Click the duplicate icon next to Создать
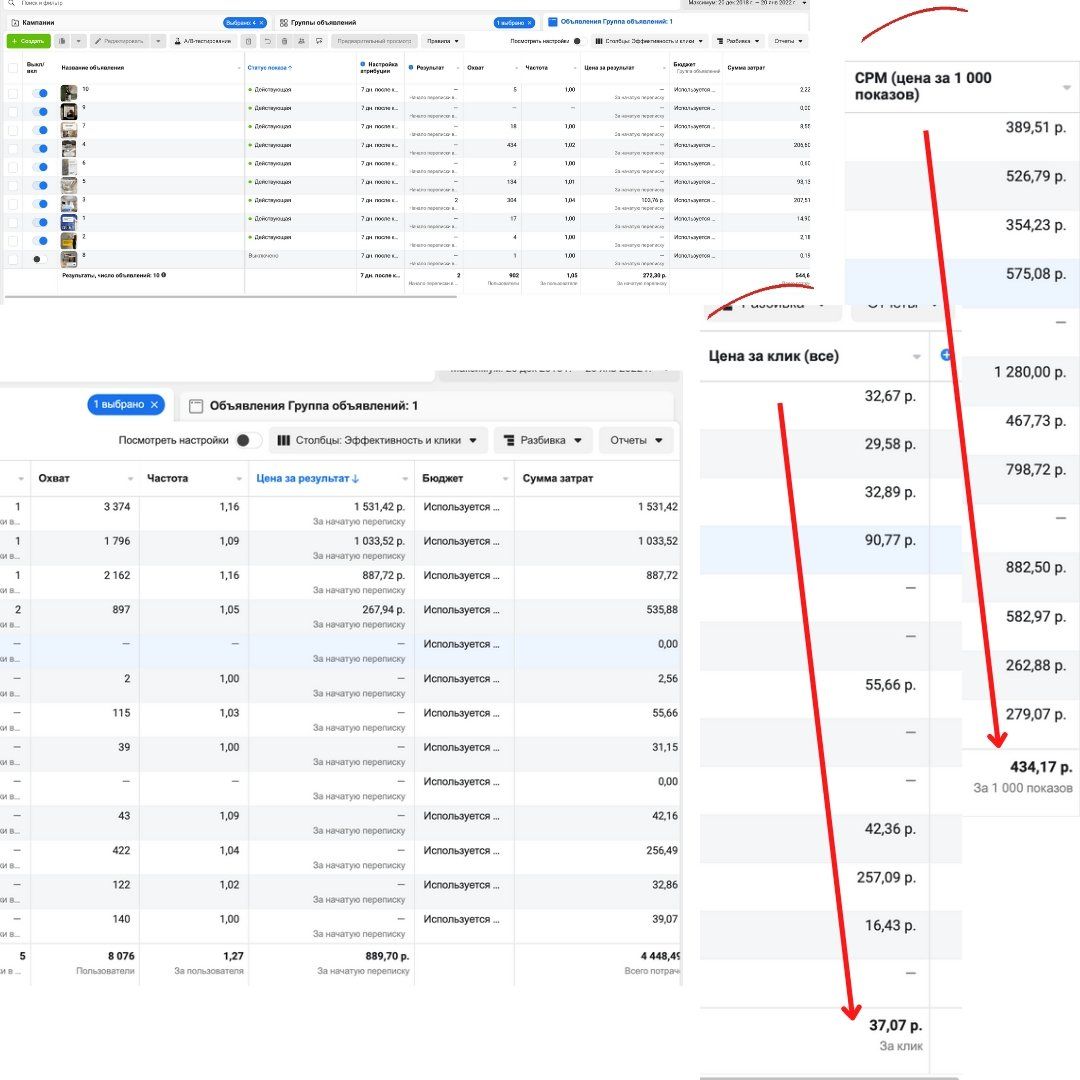 pyautogui.click(x=63, y=41)
